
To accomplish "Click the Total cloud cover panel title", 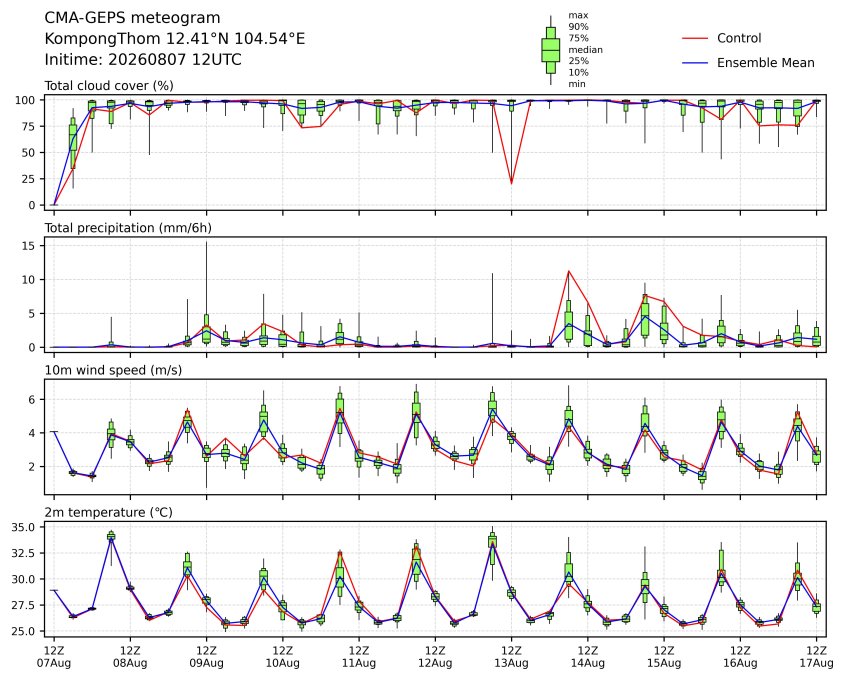I will [109, 86].
